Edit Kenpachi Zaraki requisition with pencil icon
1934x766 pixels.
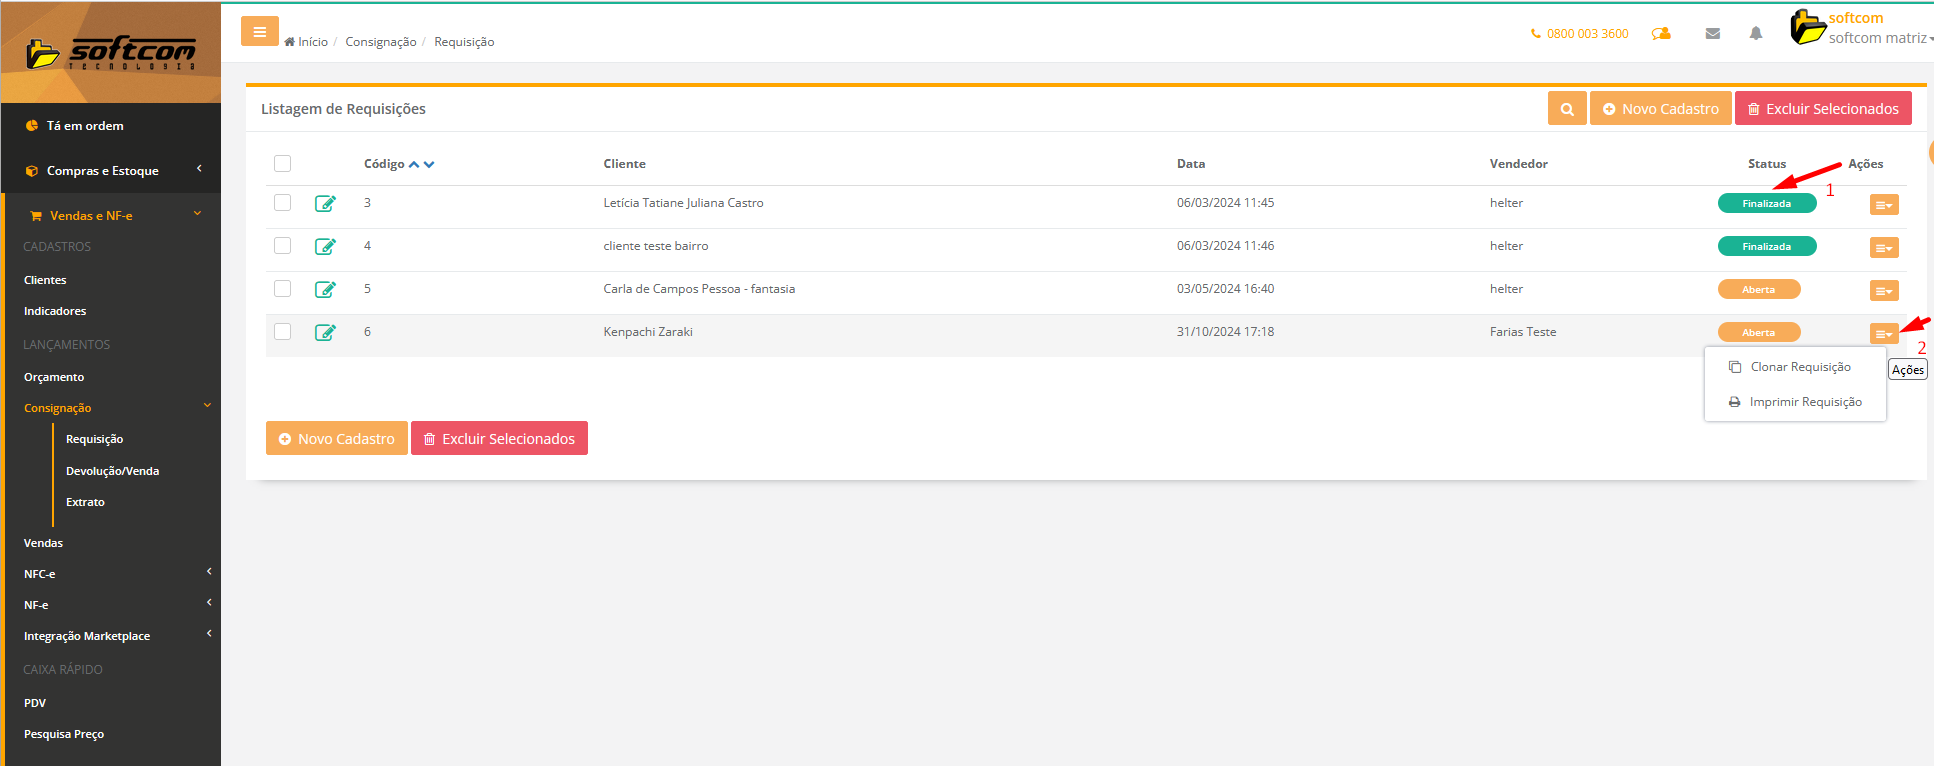click(325, 333)
